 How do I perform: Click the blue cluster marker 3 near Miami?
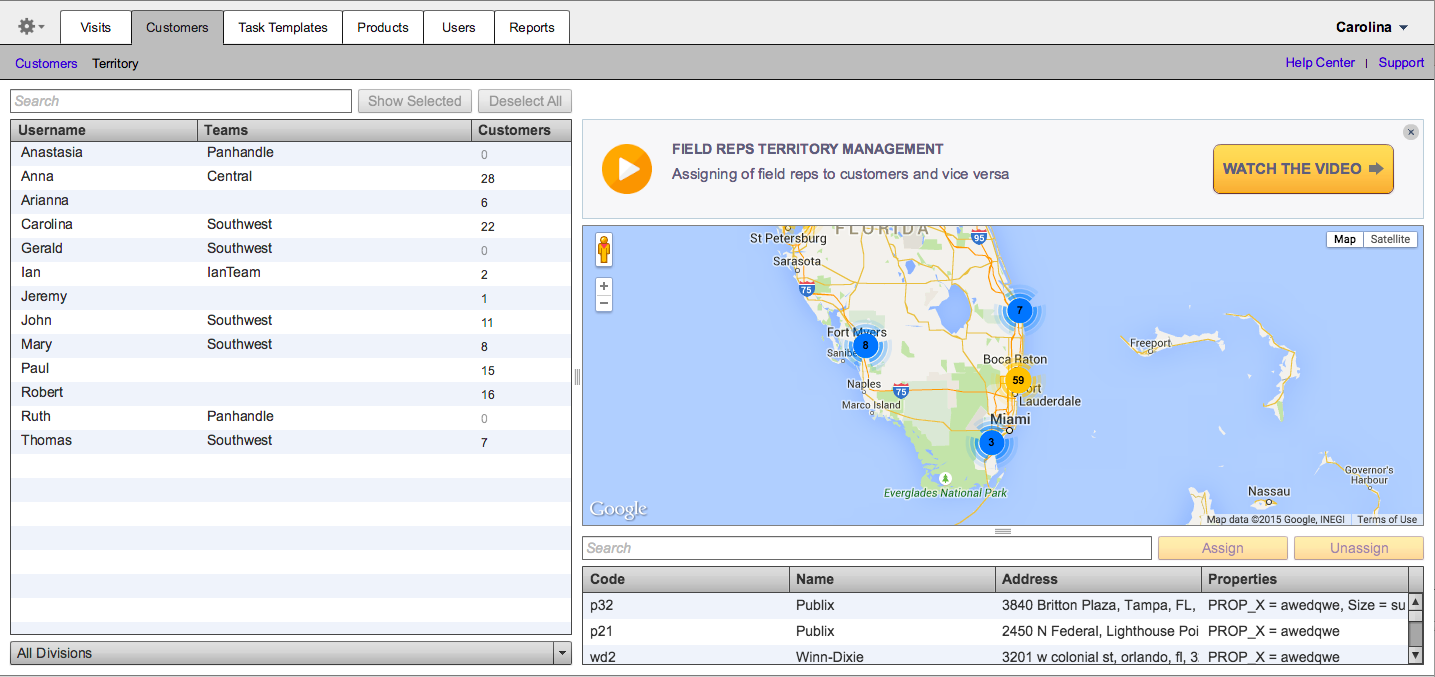(991, 442)
